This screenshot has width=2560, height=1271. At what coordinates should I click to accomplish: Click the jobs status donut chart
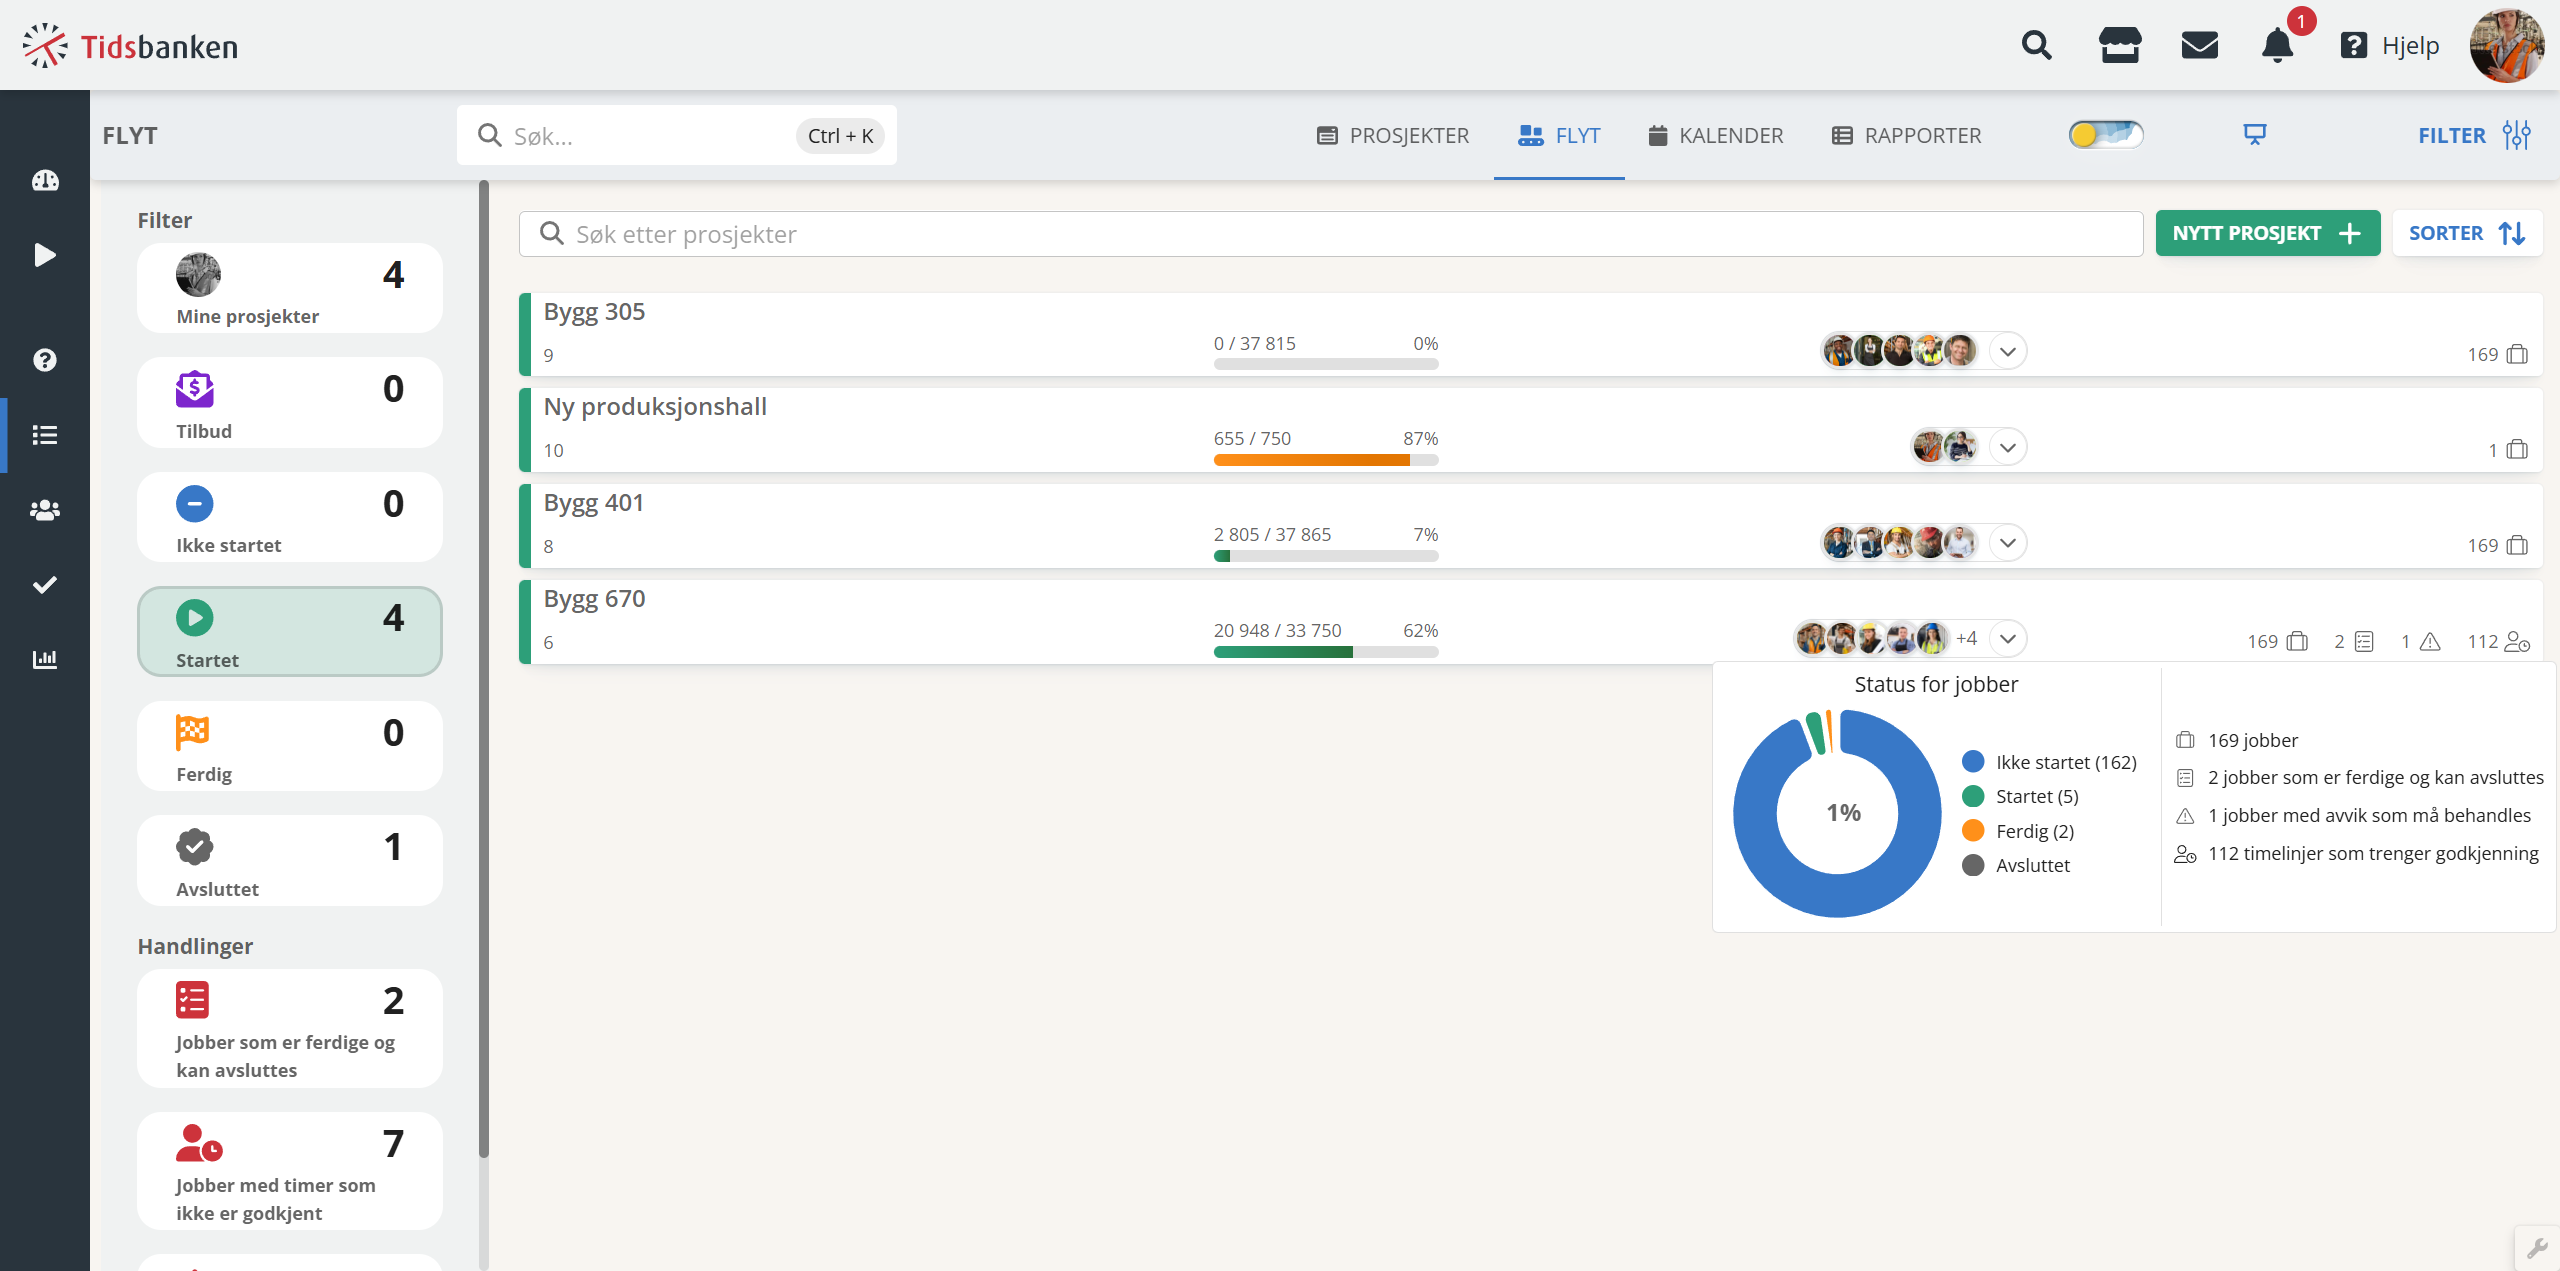point(1838,814)
